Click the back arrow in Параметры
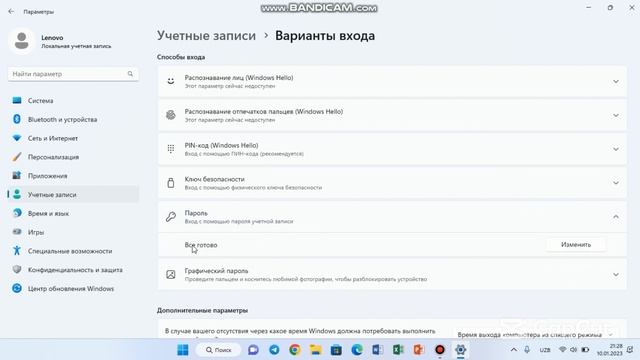The height and width of the screenshot is (360, 640). tap(11, 11)
